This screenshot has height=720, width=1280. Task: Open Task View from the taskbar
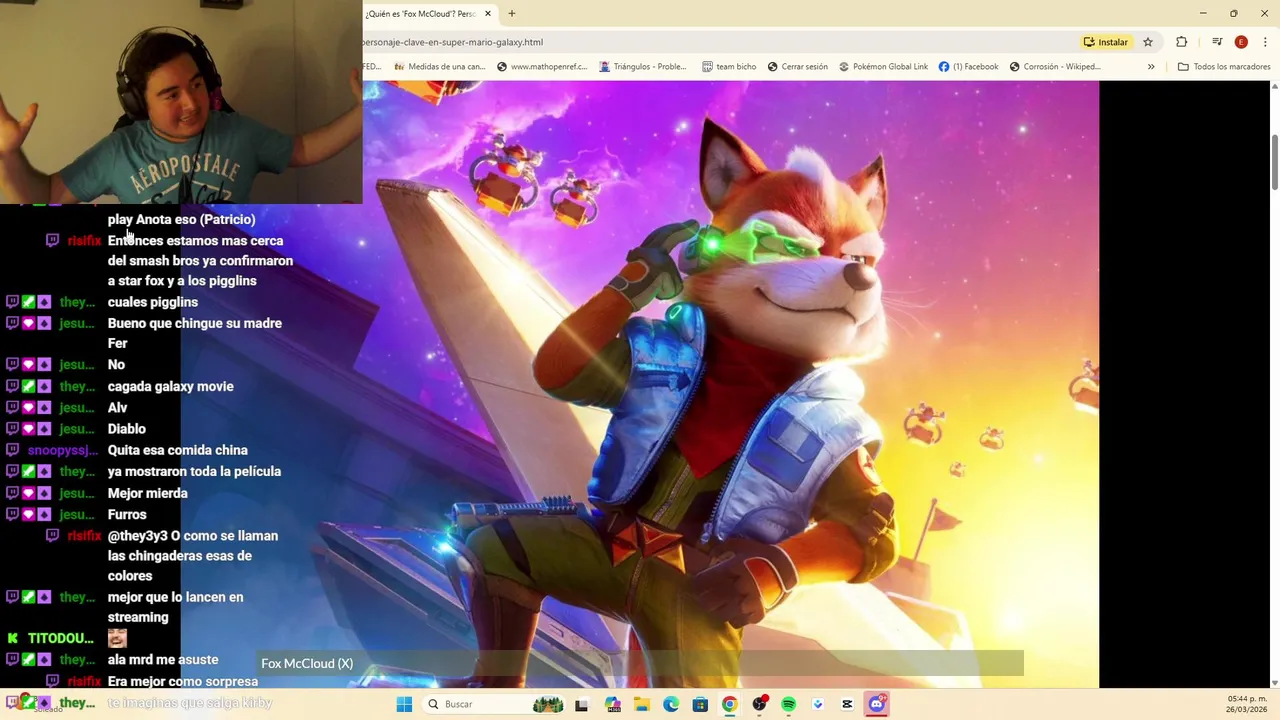tap(581, 704)
